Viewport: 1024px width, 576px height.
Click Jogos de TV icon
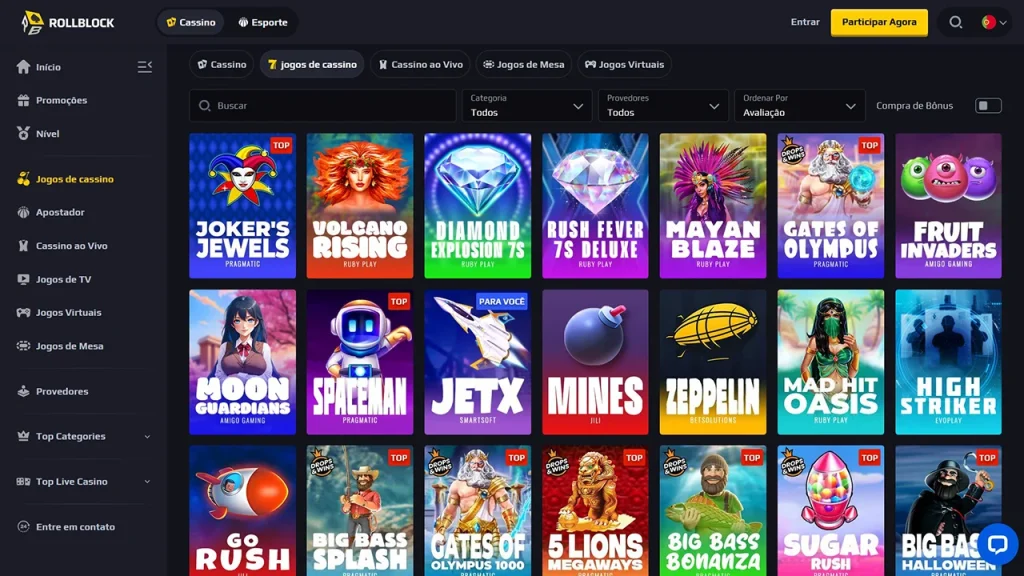(x=24, y=279)
